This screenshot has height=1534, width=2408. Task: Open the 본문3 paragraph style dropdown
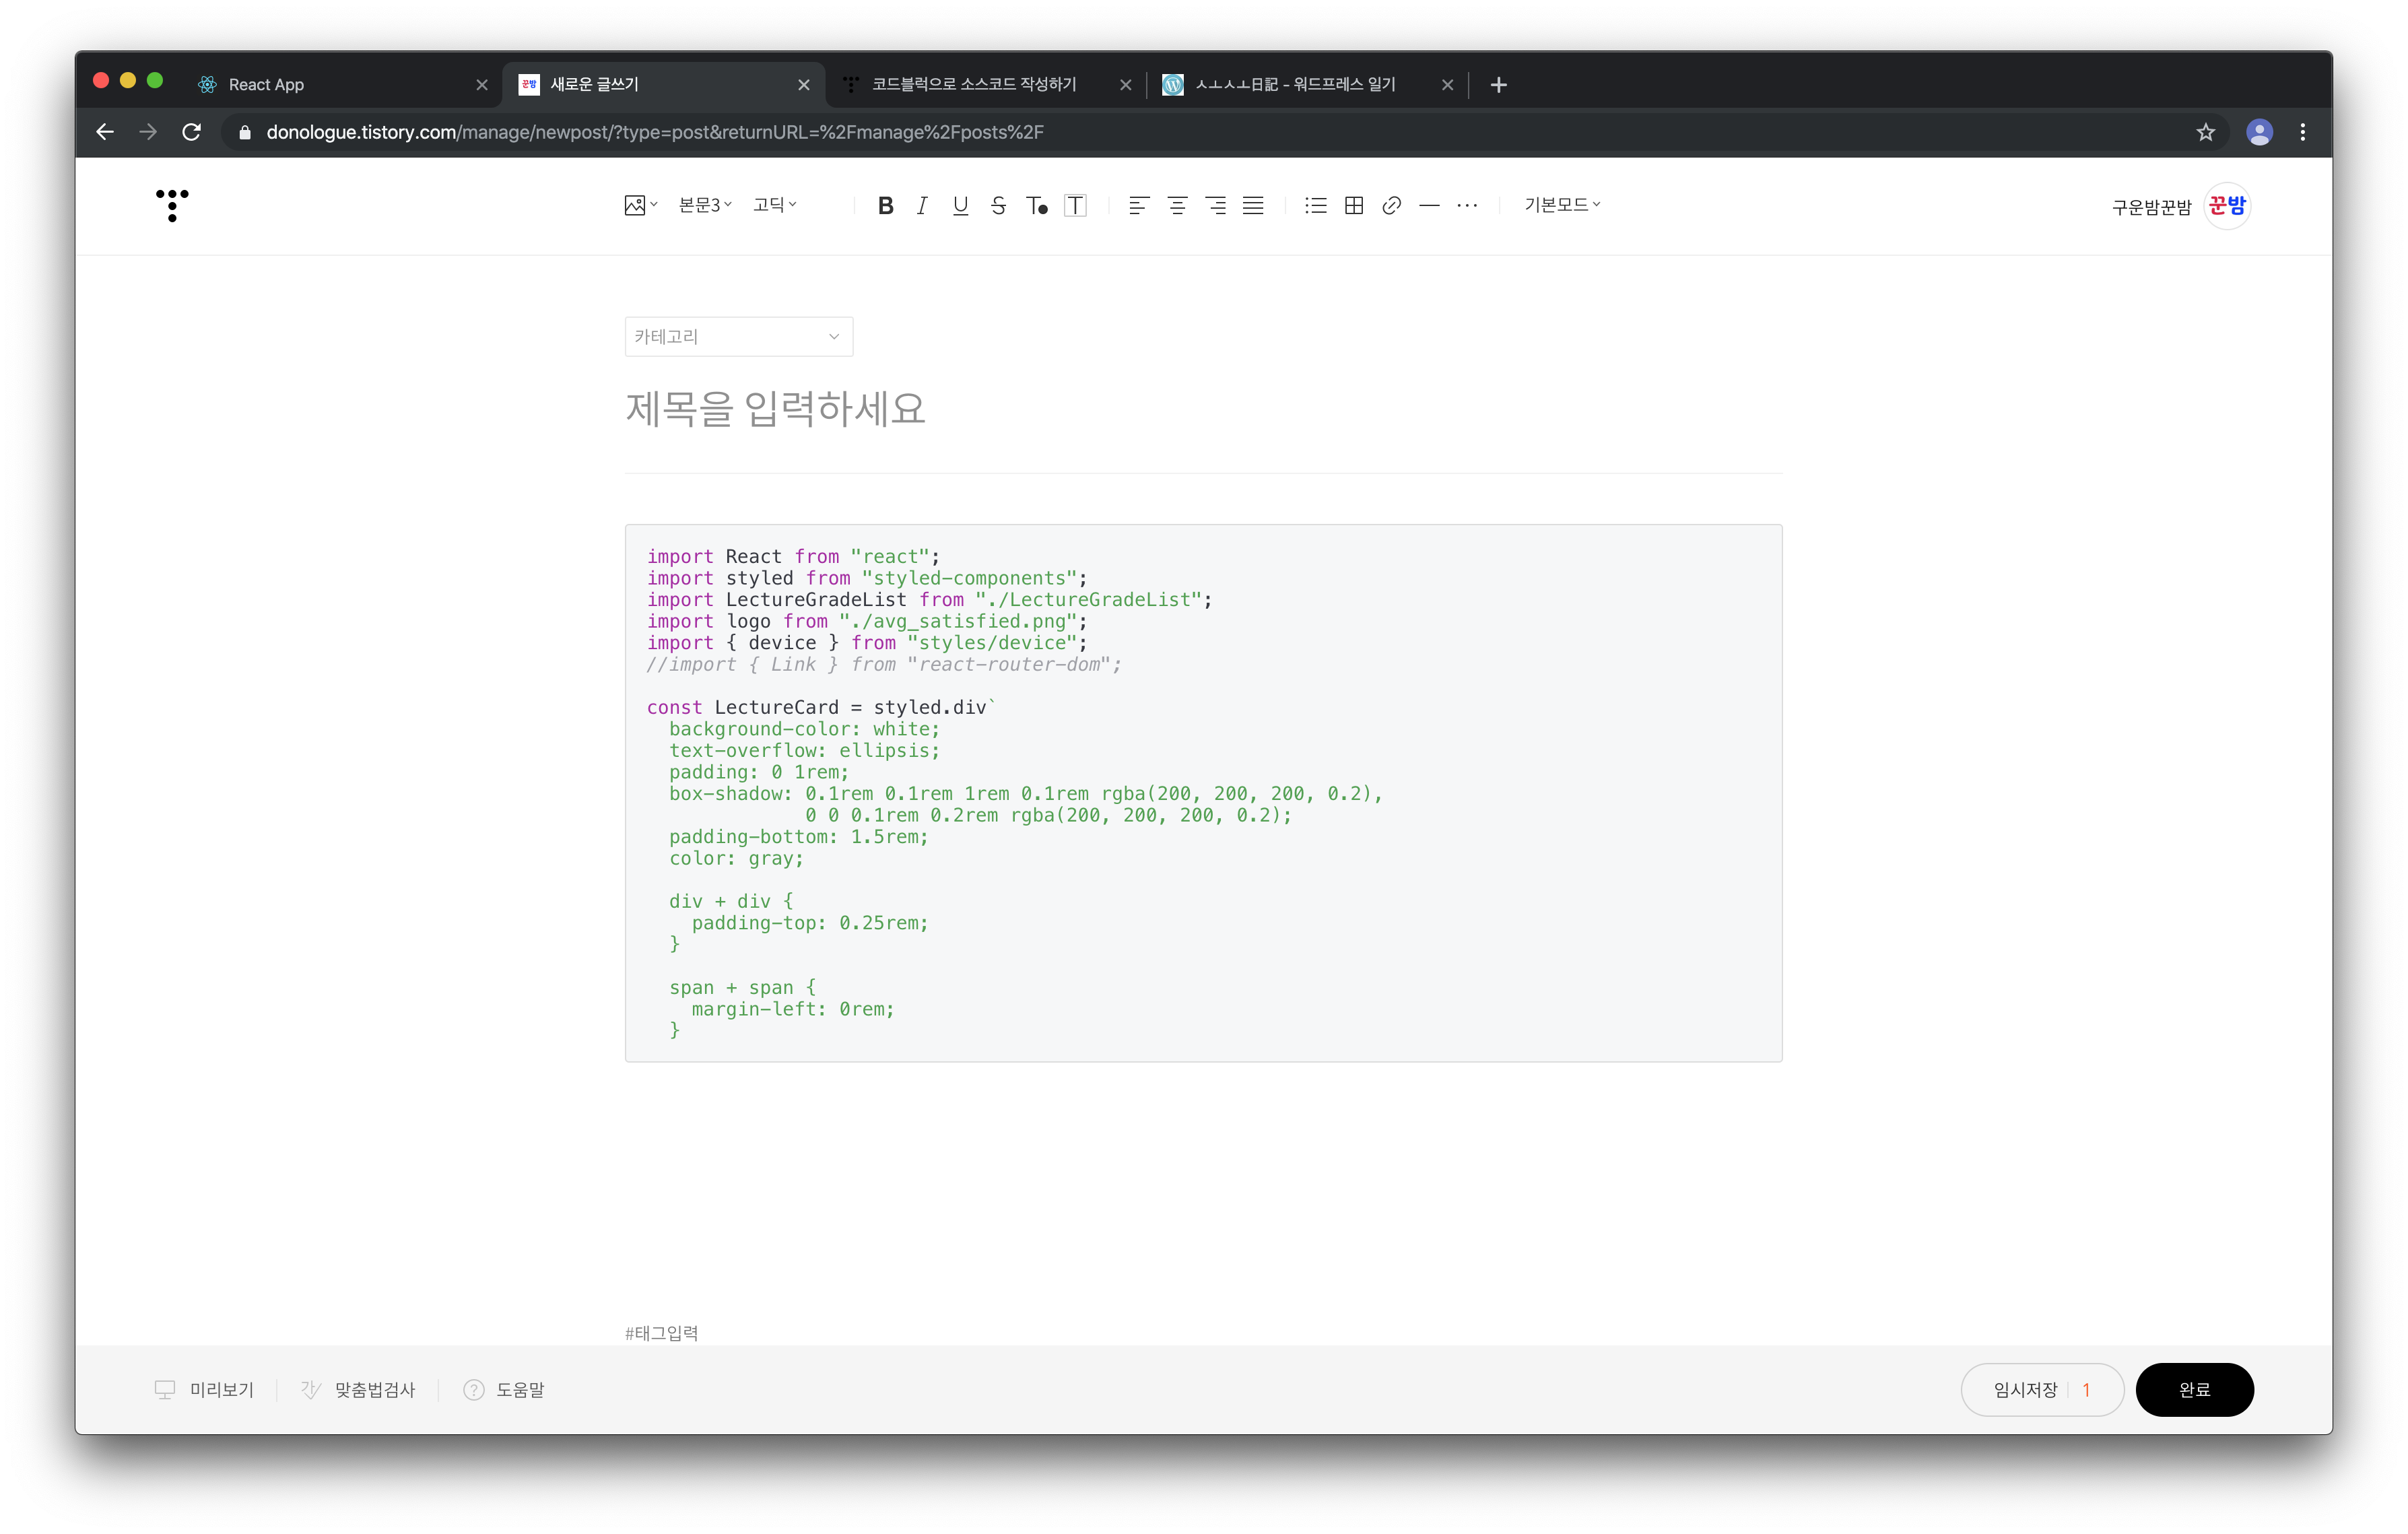click(705, 205)
